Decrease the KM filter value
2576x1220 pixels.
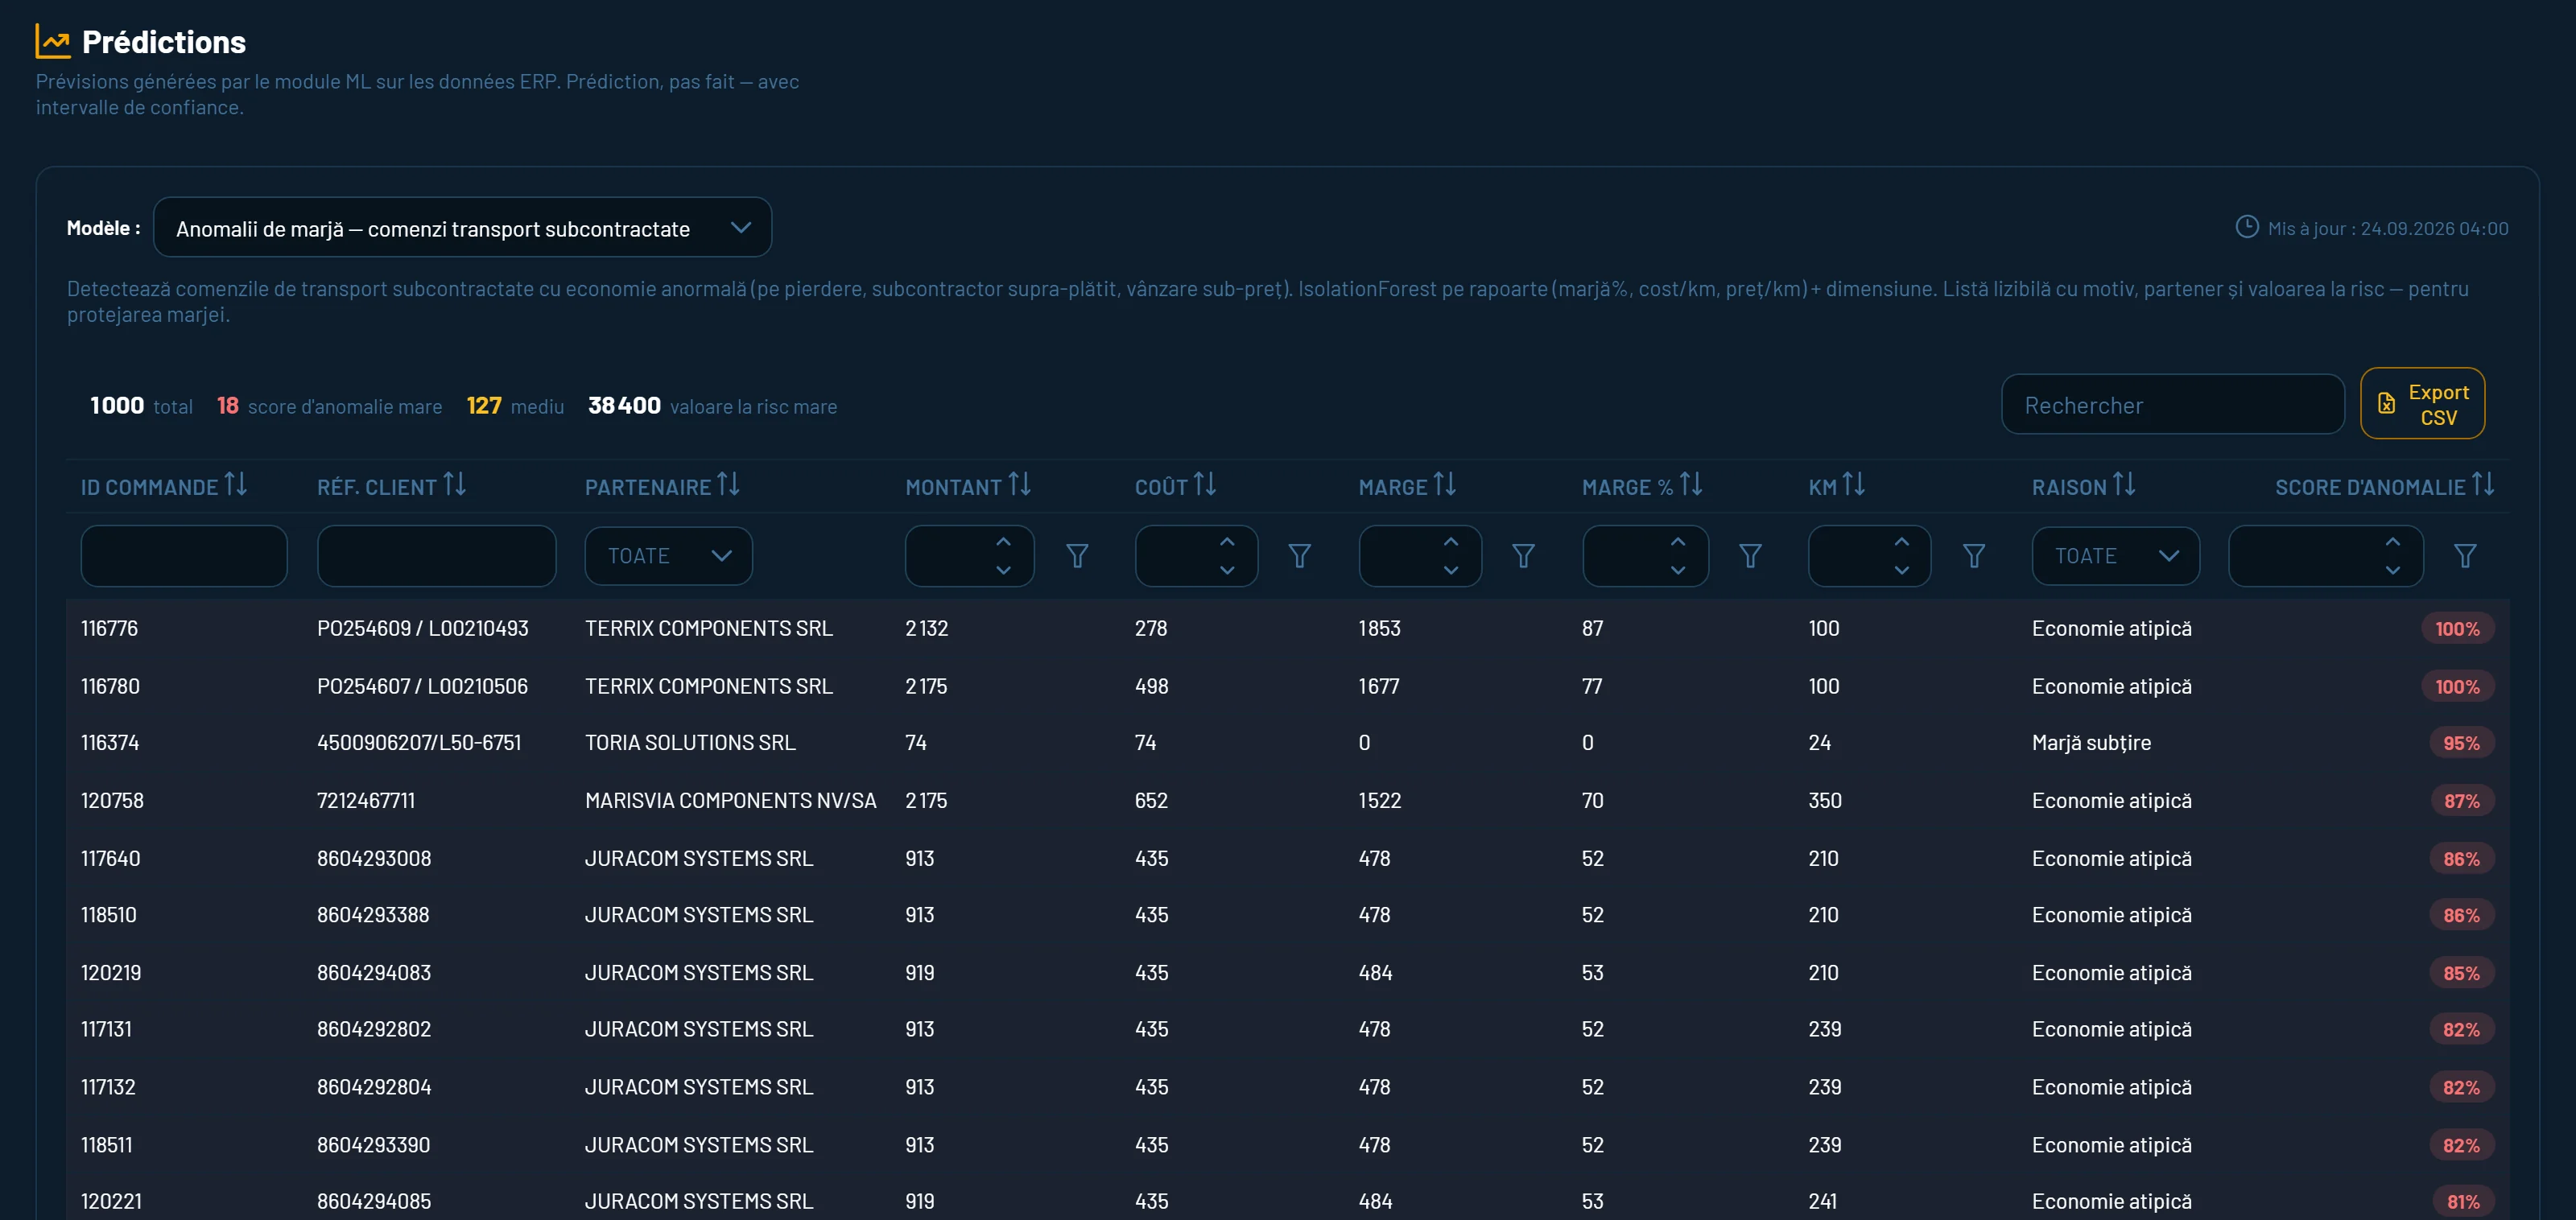click(1902, 570)
